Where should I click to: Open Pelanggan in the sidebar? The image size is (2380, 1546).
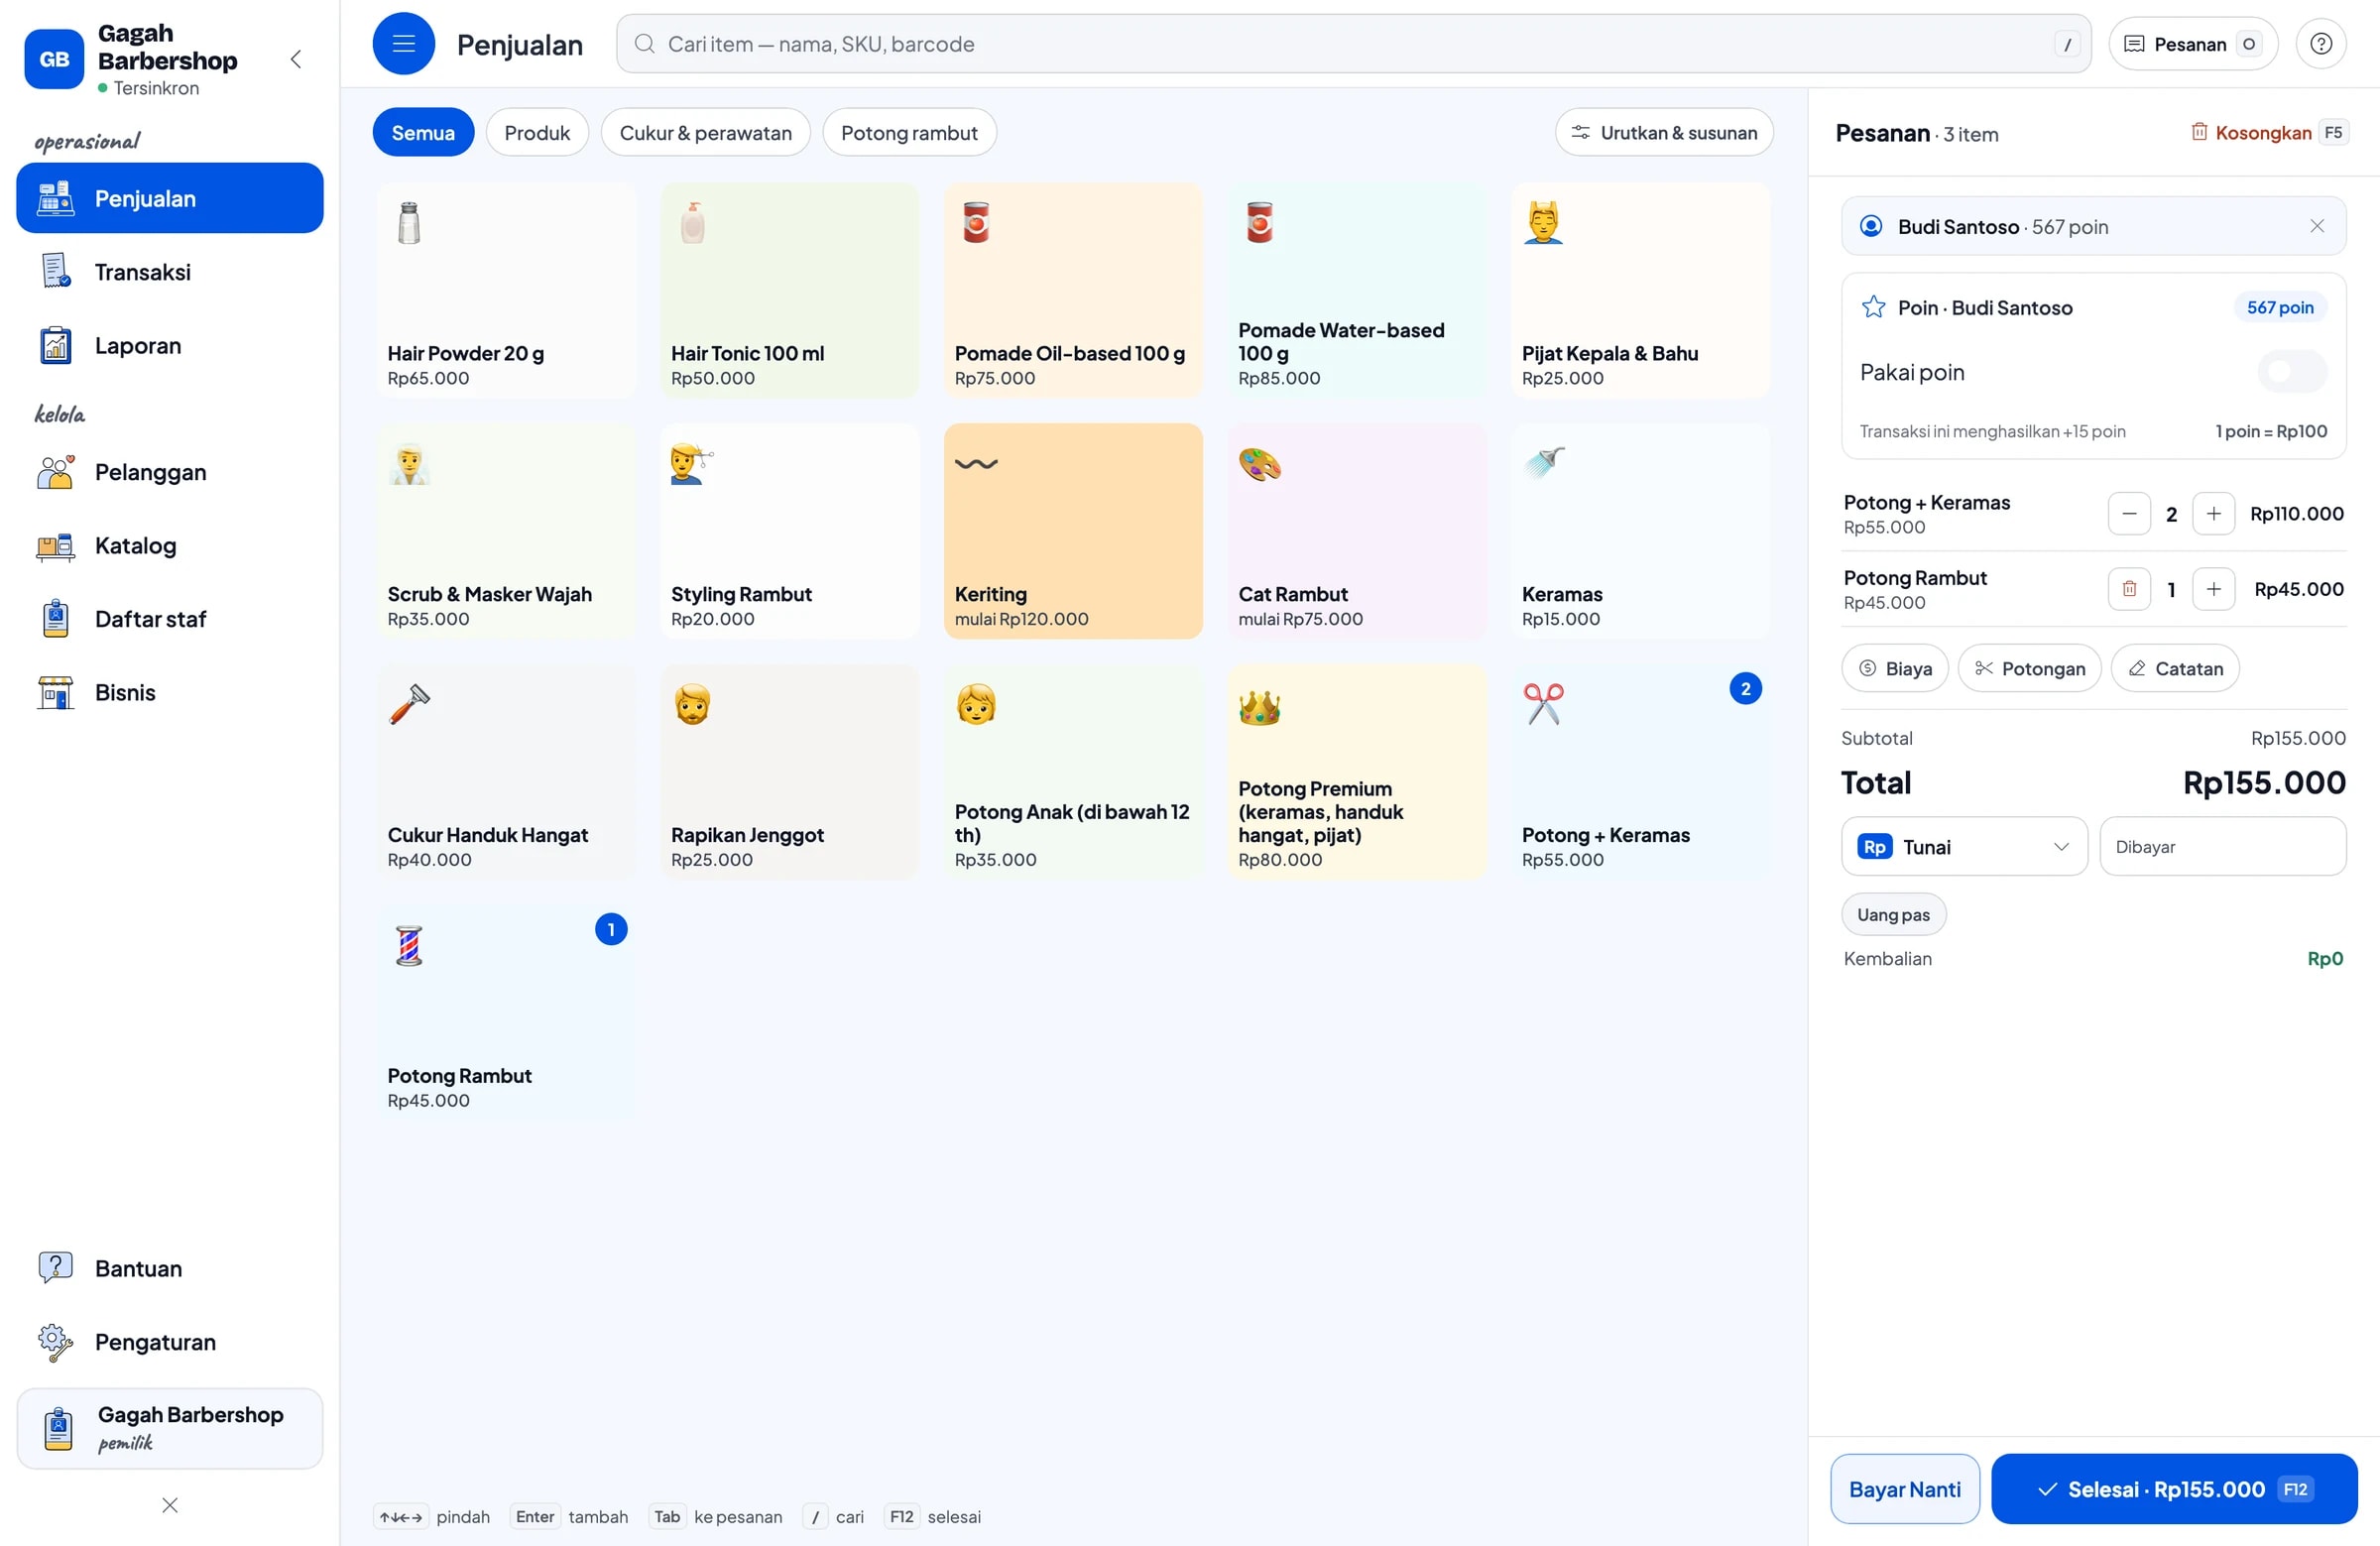[170, 472]
